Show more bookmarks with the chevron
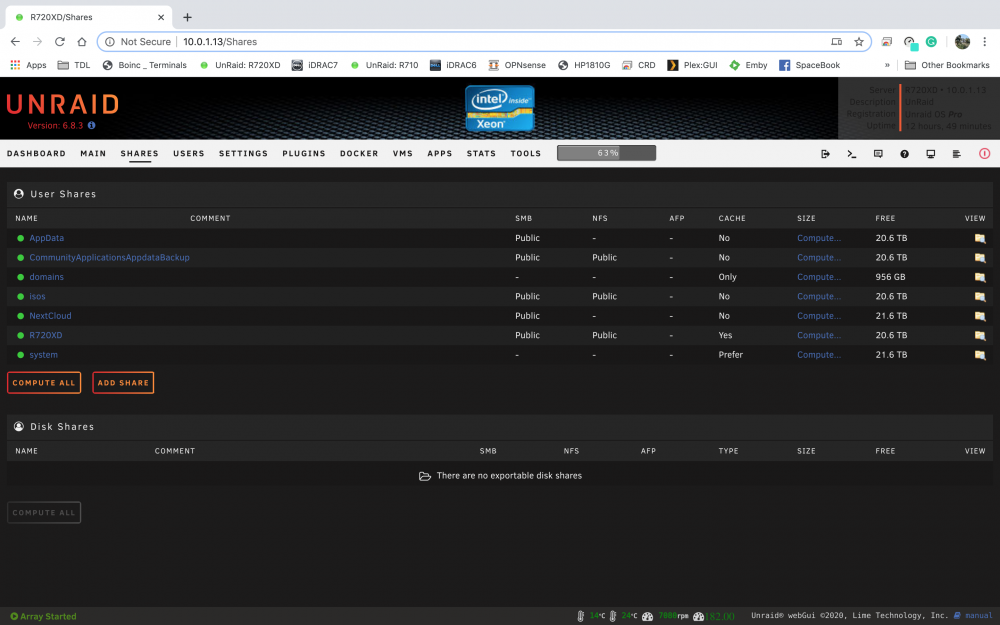The width and height of the screenshot is (1000, 625). pyautogui.click(x=886, y=65)
